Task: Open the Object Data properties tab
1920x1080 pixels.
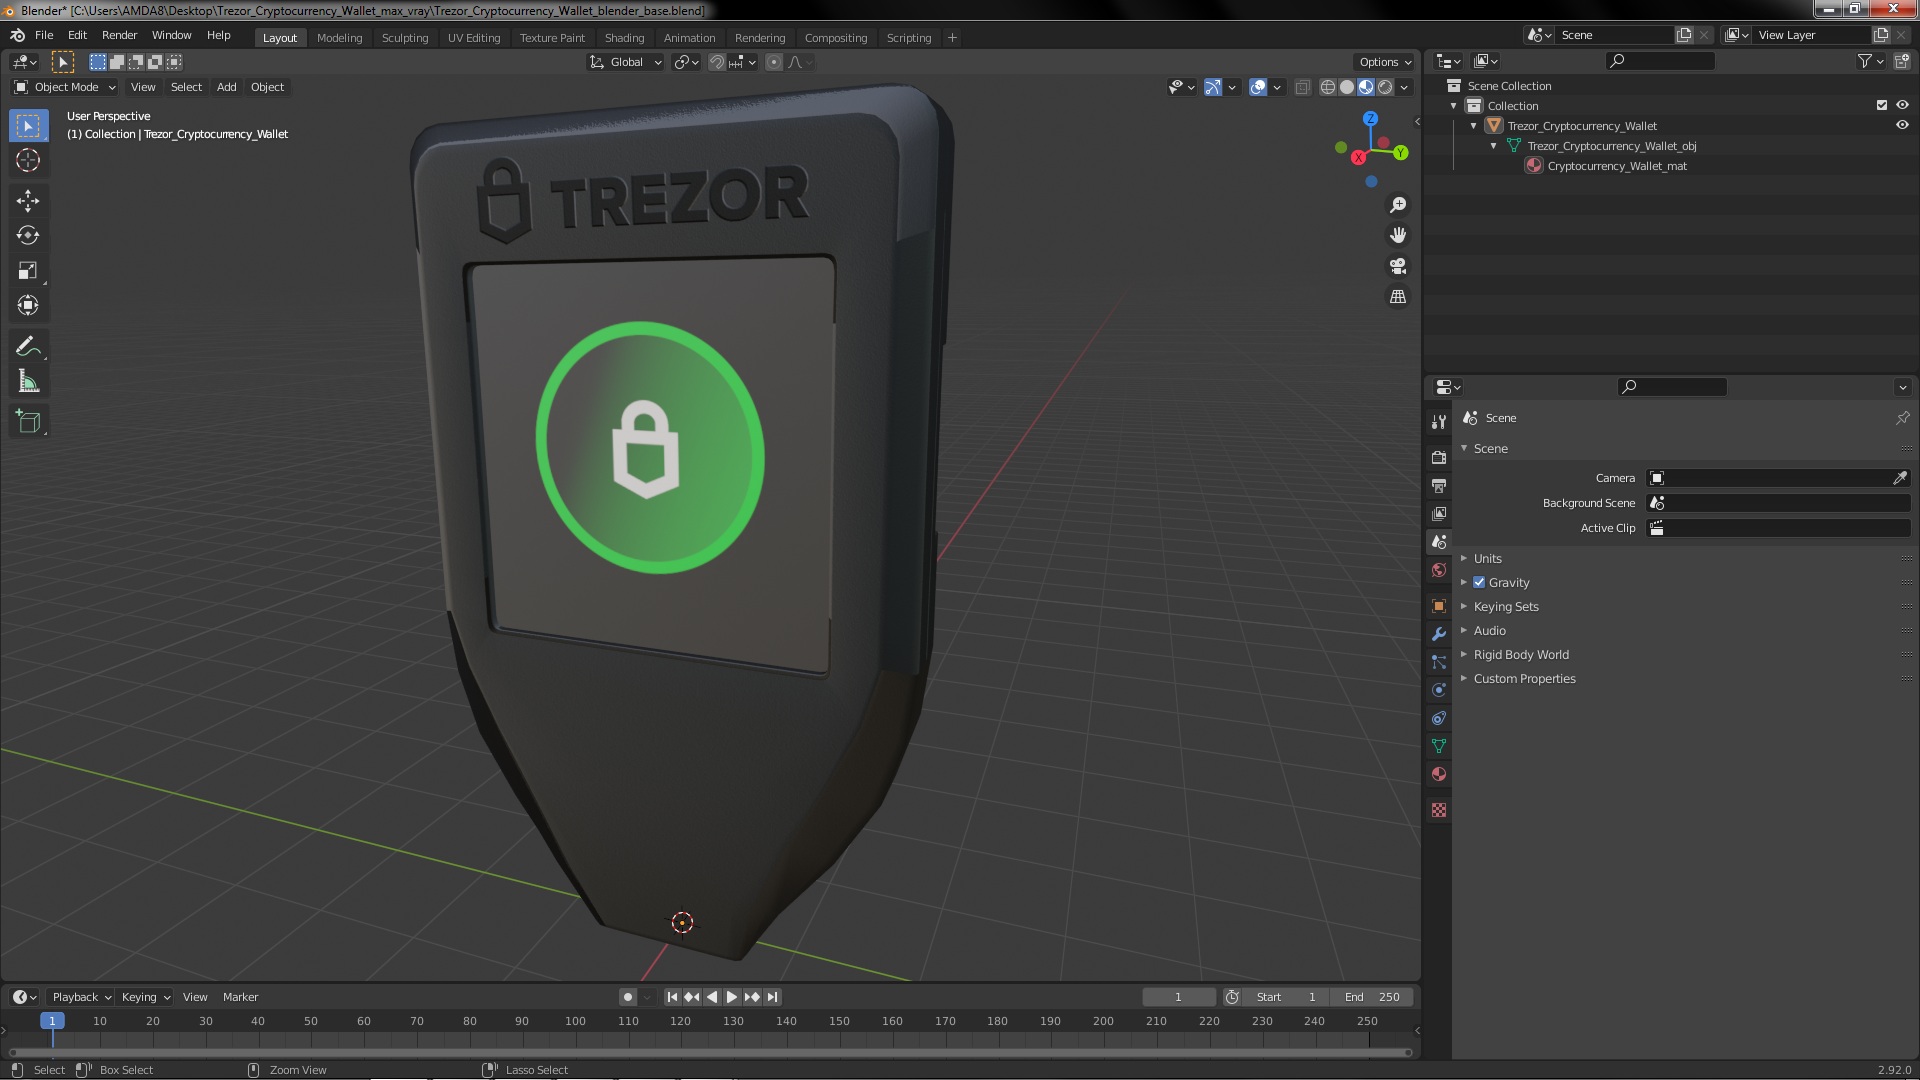Action: coord(1439,746)
